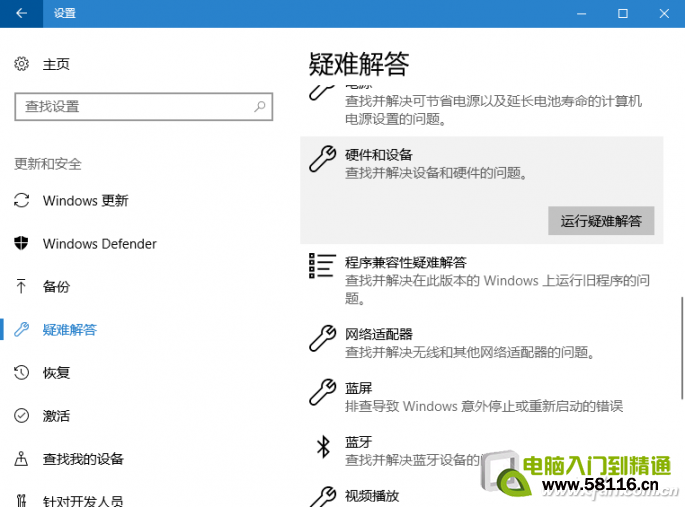Screen dimensions: 685x507
Task: Open 查找我的设备 section
Action: click(x=83, y=459)
